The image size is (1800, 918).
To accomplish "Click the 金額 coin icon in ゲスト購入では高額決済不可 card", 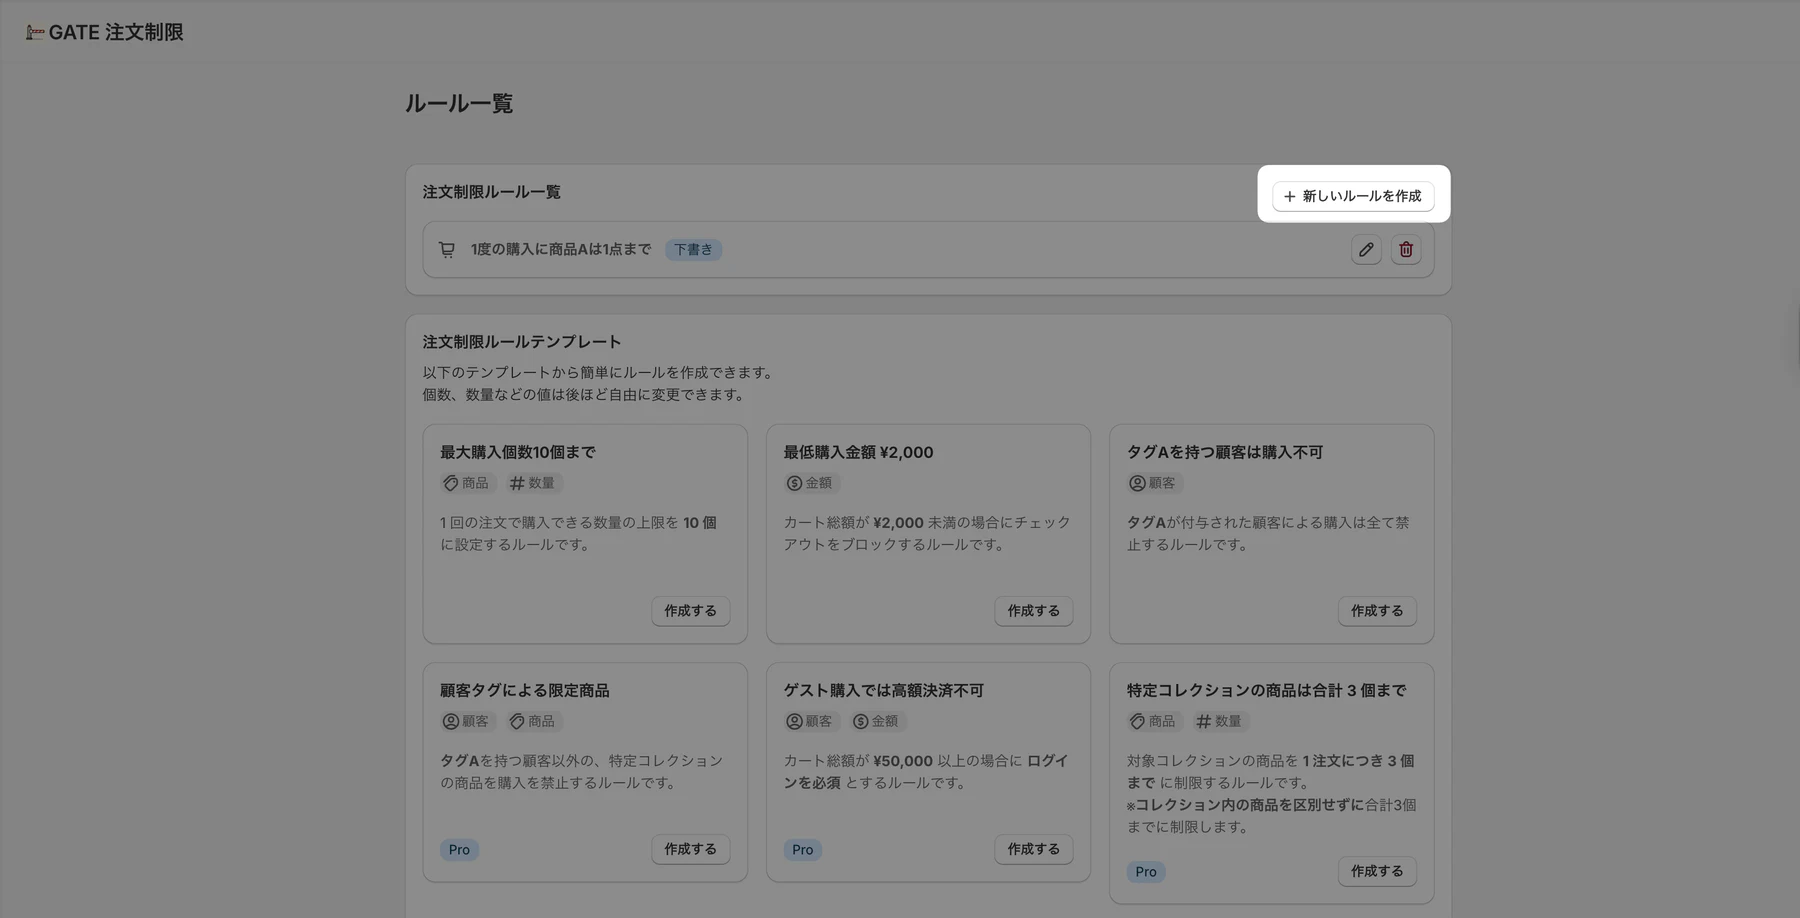I will tap(860, 721).
